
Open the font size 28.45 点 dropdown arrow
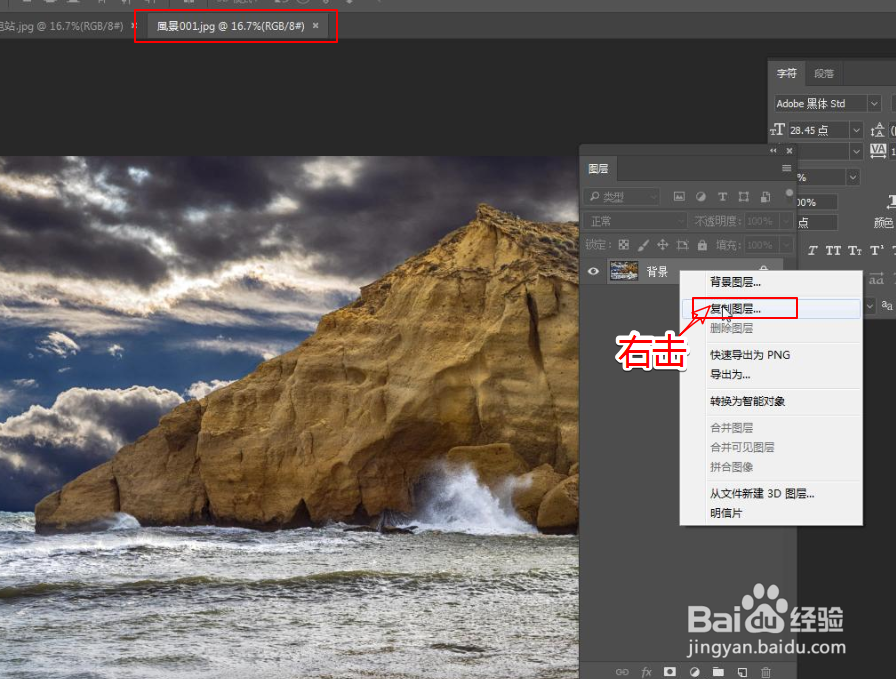point(856,130)
